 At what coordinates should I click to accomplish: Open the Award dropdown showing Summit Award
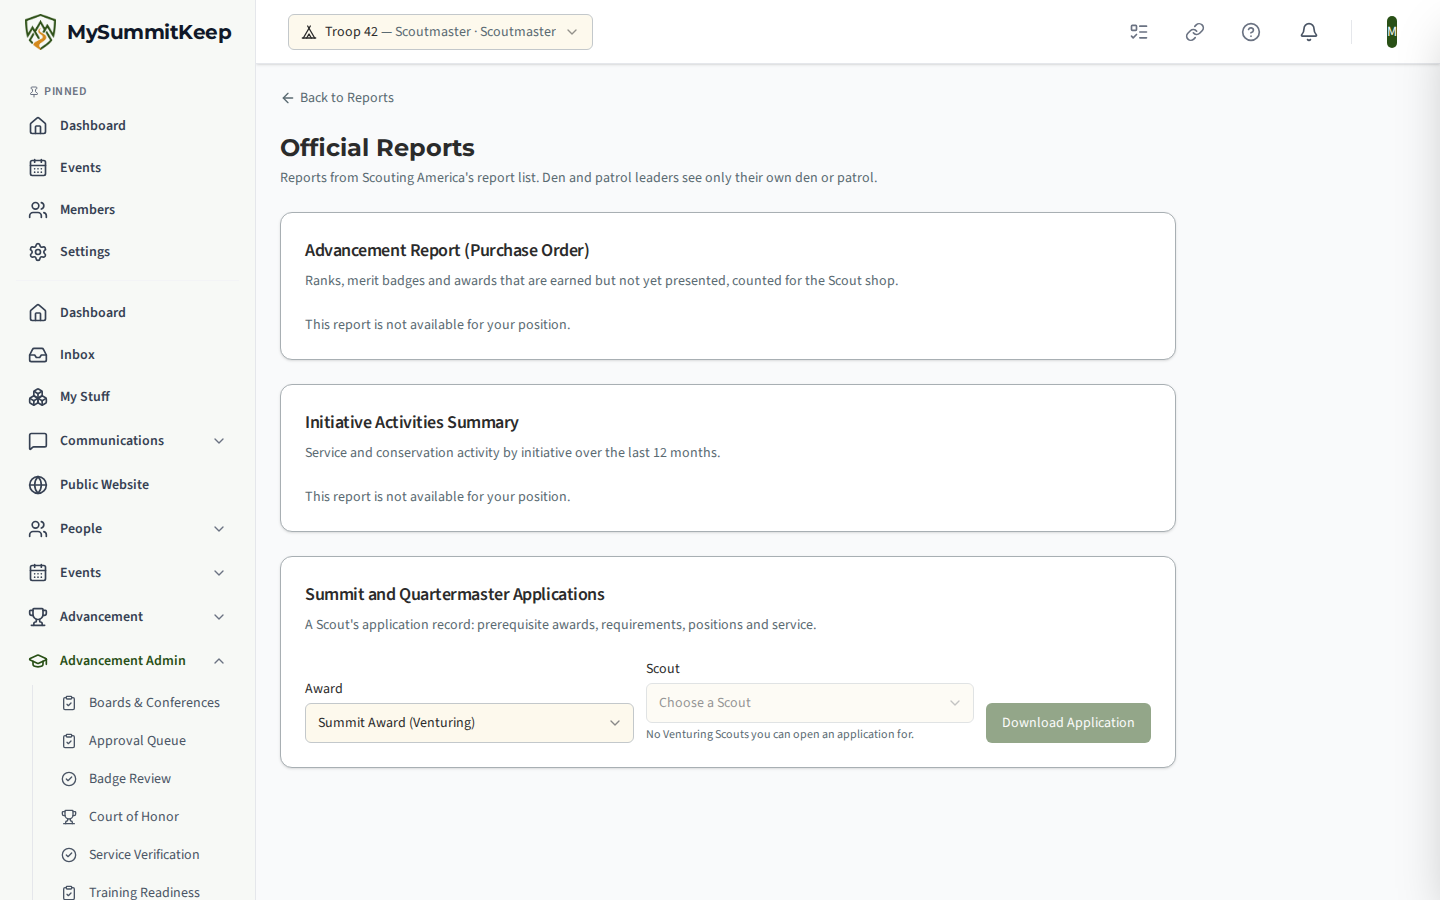pos(469,723)
